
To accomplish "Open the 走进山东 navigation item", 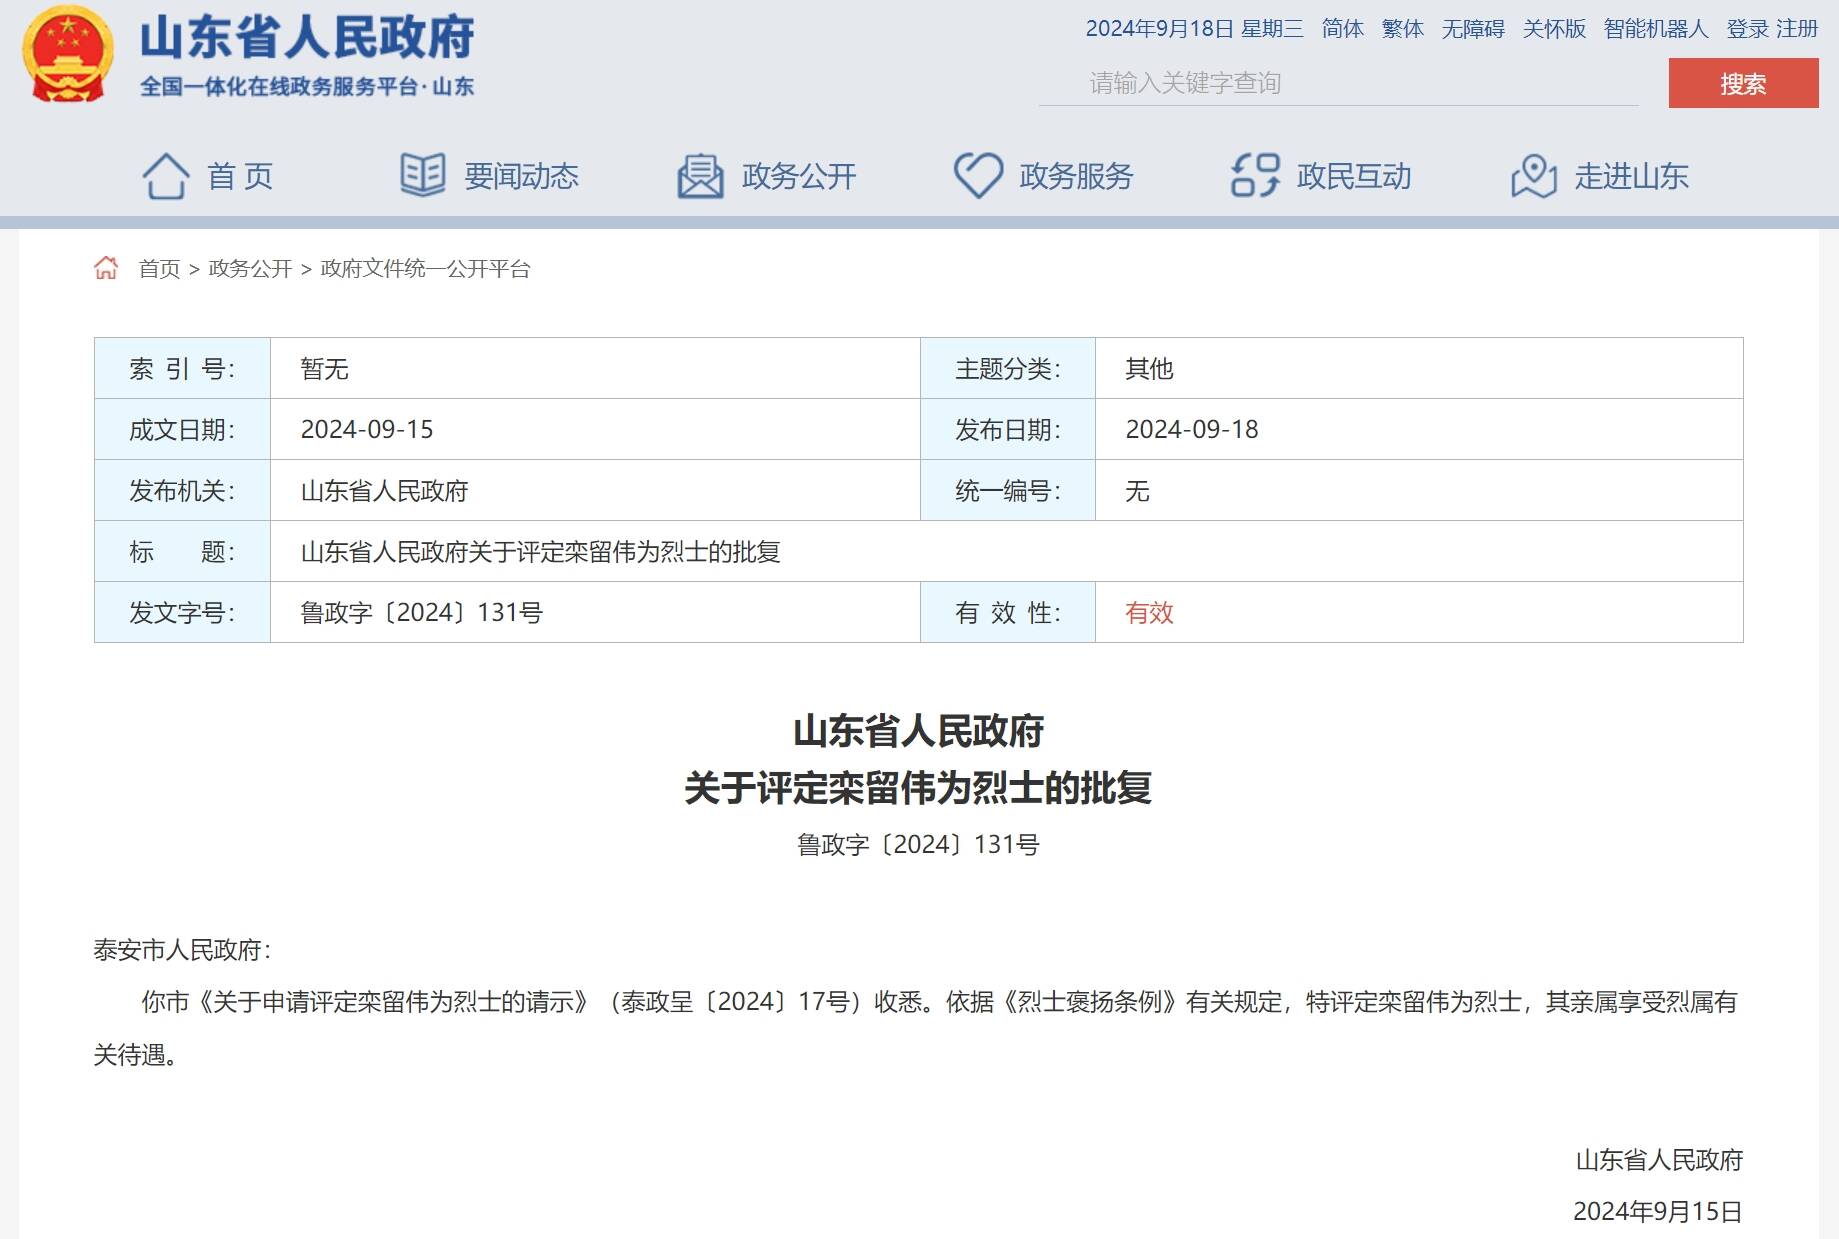I will click(1631, 176).
